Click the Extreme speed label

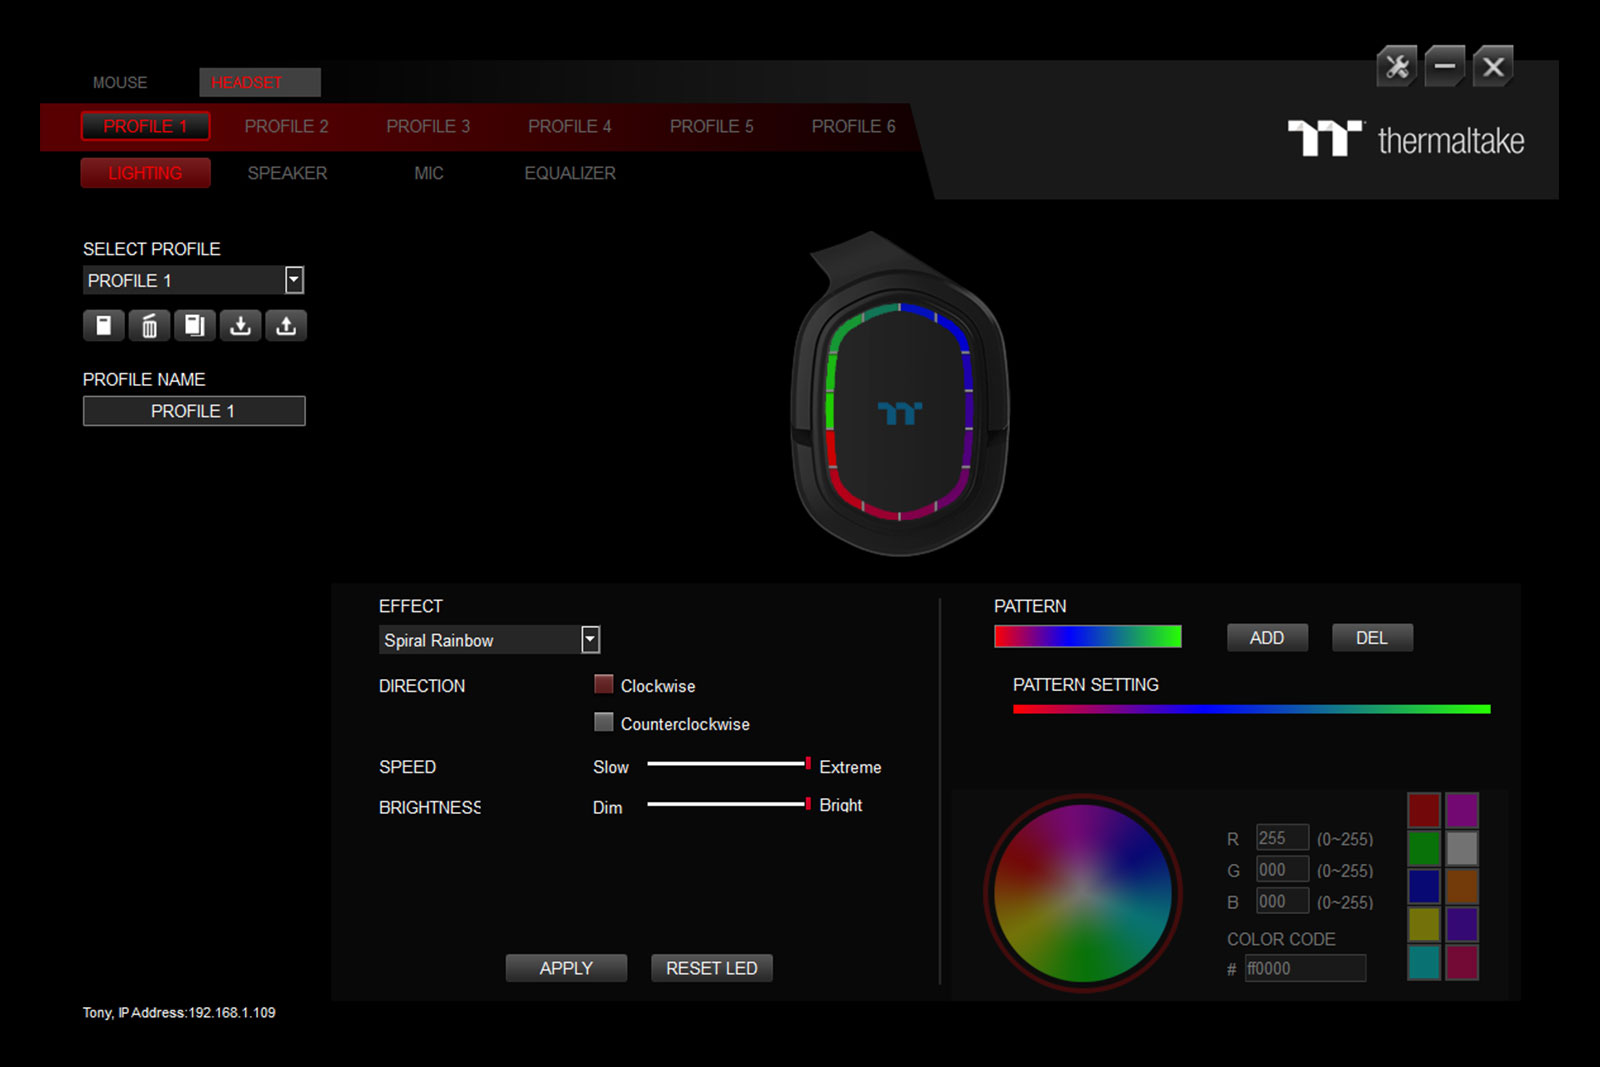(x=850, y=767)
